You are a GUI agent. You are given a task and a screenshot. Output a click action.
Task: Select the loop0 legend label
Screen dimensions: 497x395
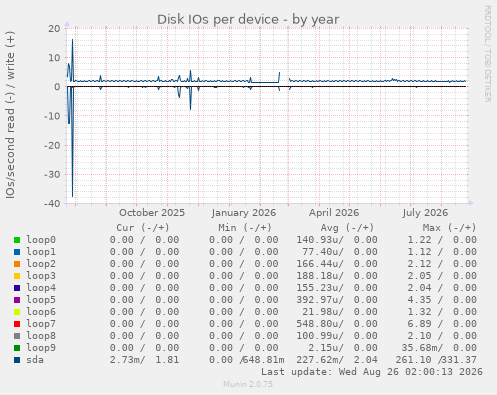(x=41, y=240)
